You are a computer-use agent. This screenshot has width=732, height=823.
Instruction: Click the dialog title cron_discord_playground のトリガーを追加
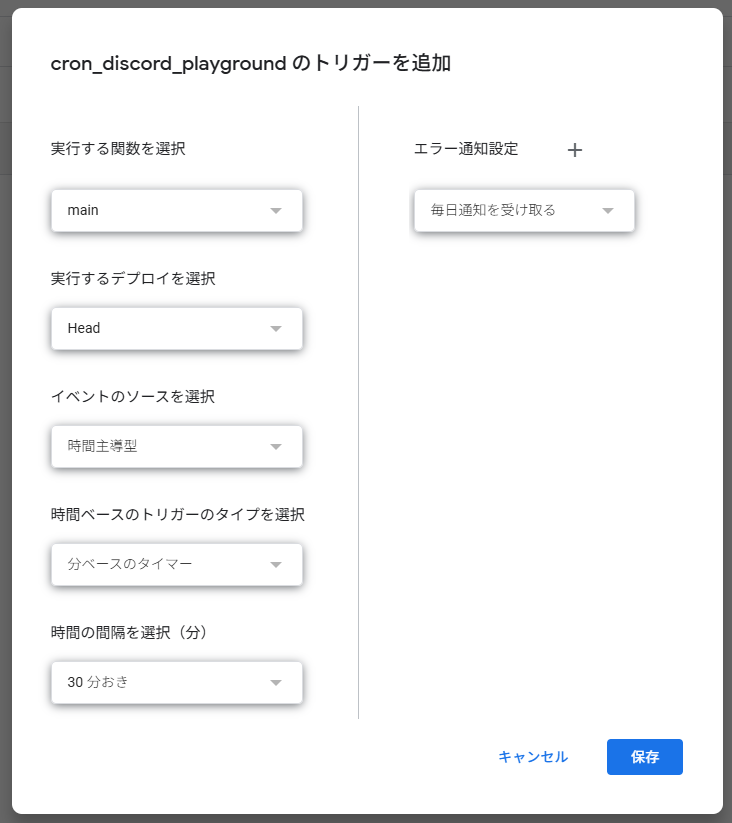[x=250, y=64]
